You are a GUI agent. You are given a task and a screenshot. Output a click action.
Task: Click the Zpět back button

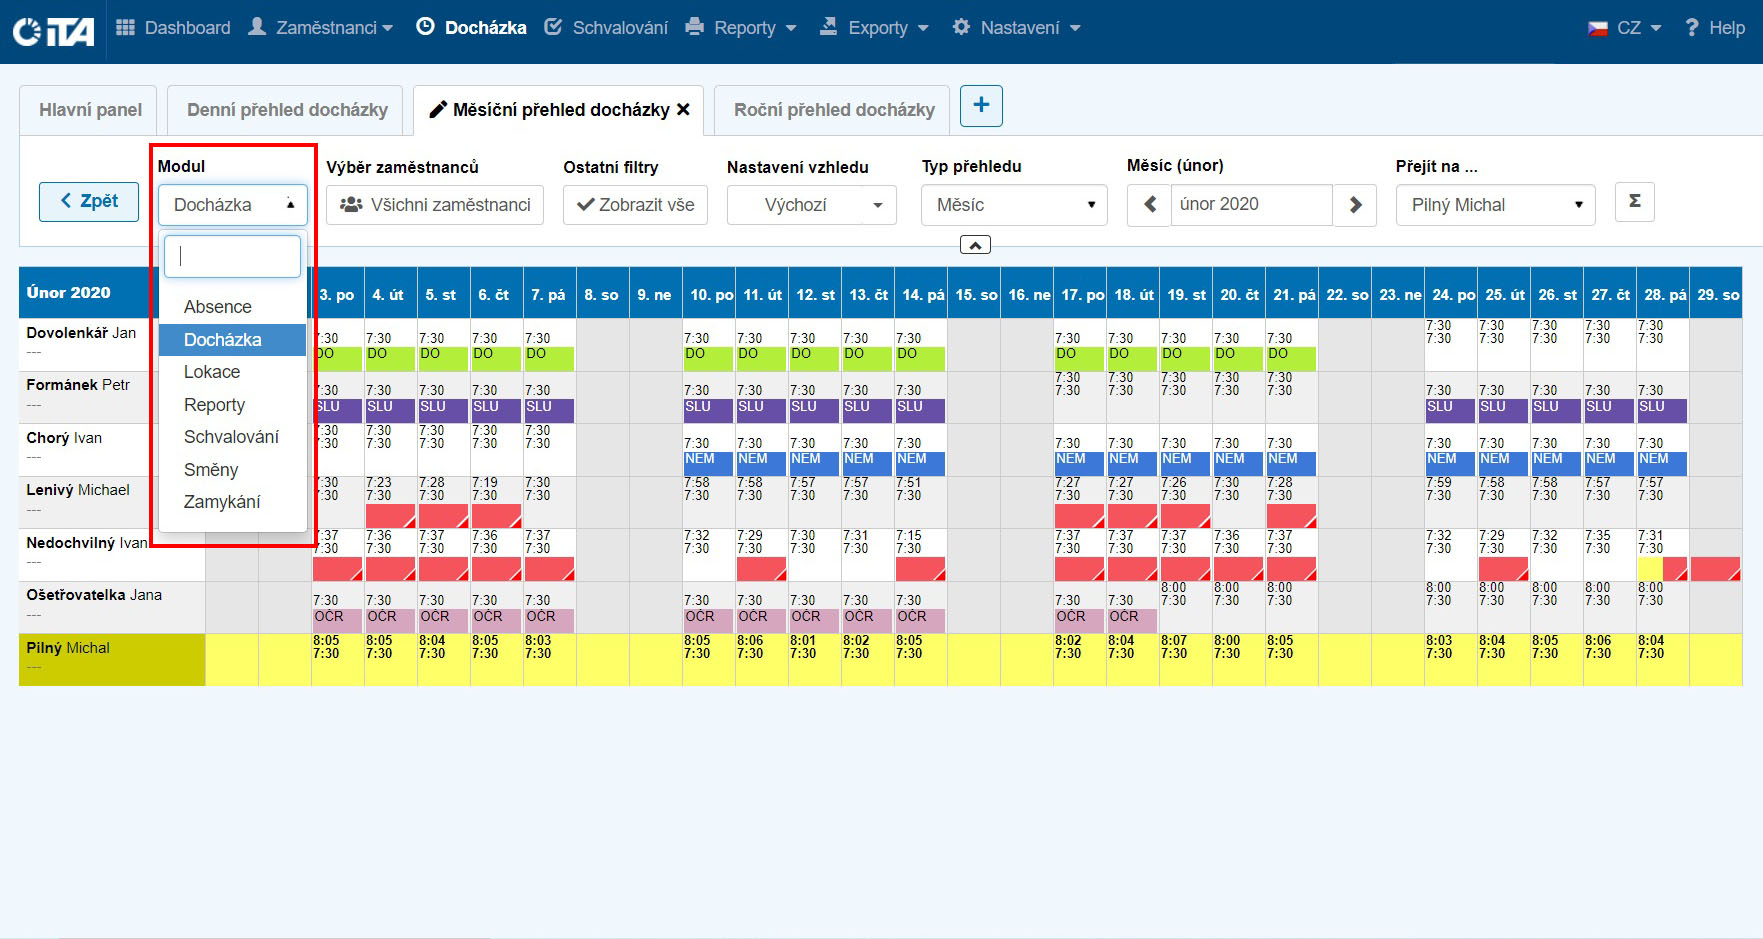pyautogui.click(x=89, y=201)
